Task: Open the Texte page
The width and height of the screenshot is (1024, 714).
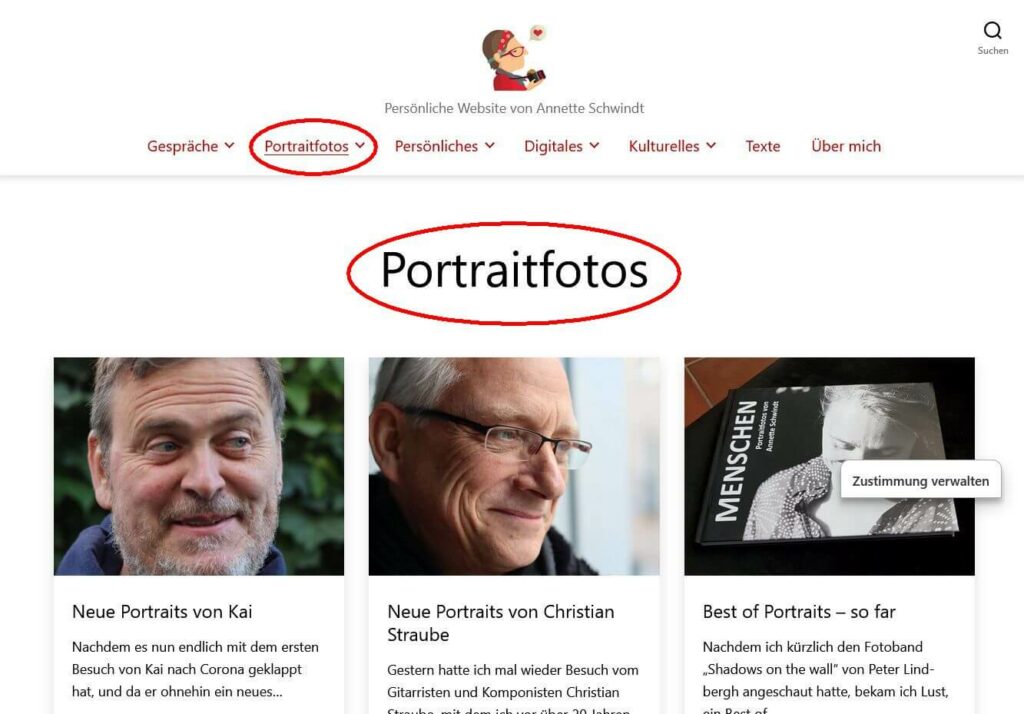Action: pyautogui.click(x=763, y=146)
